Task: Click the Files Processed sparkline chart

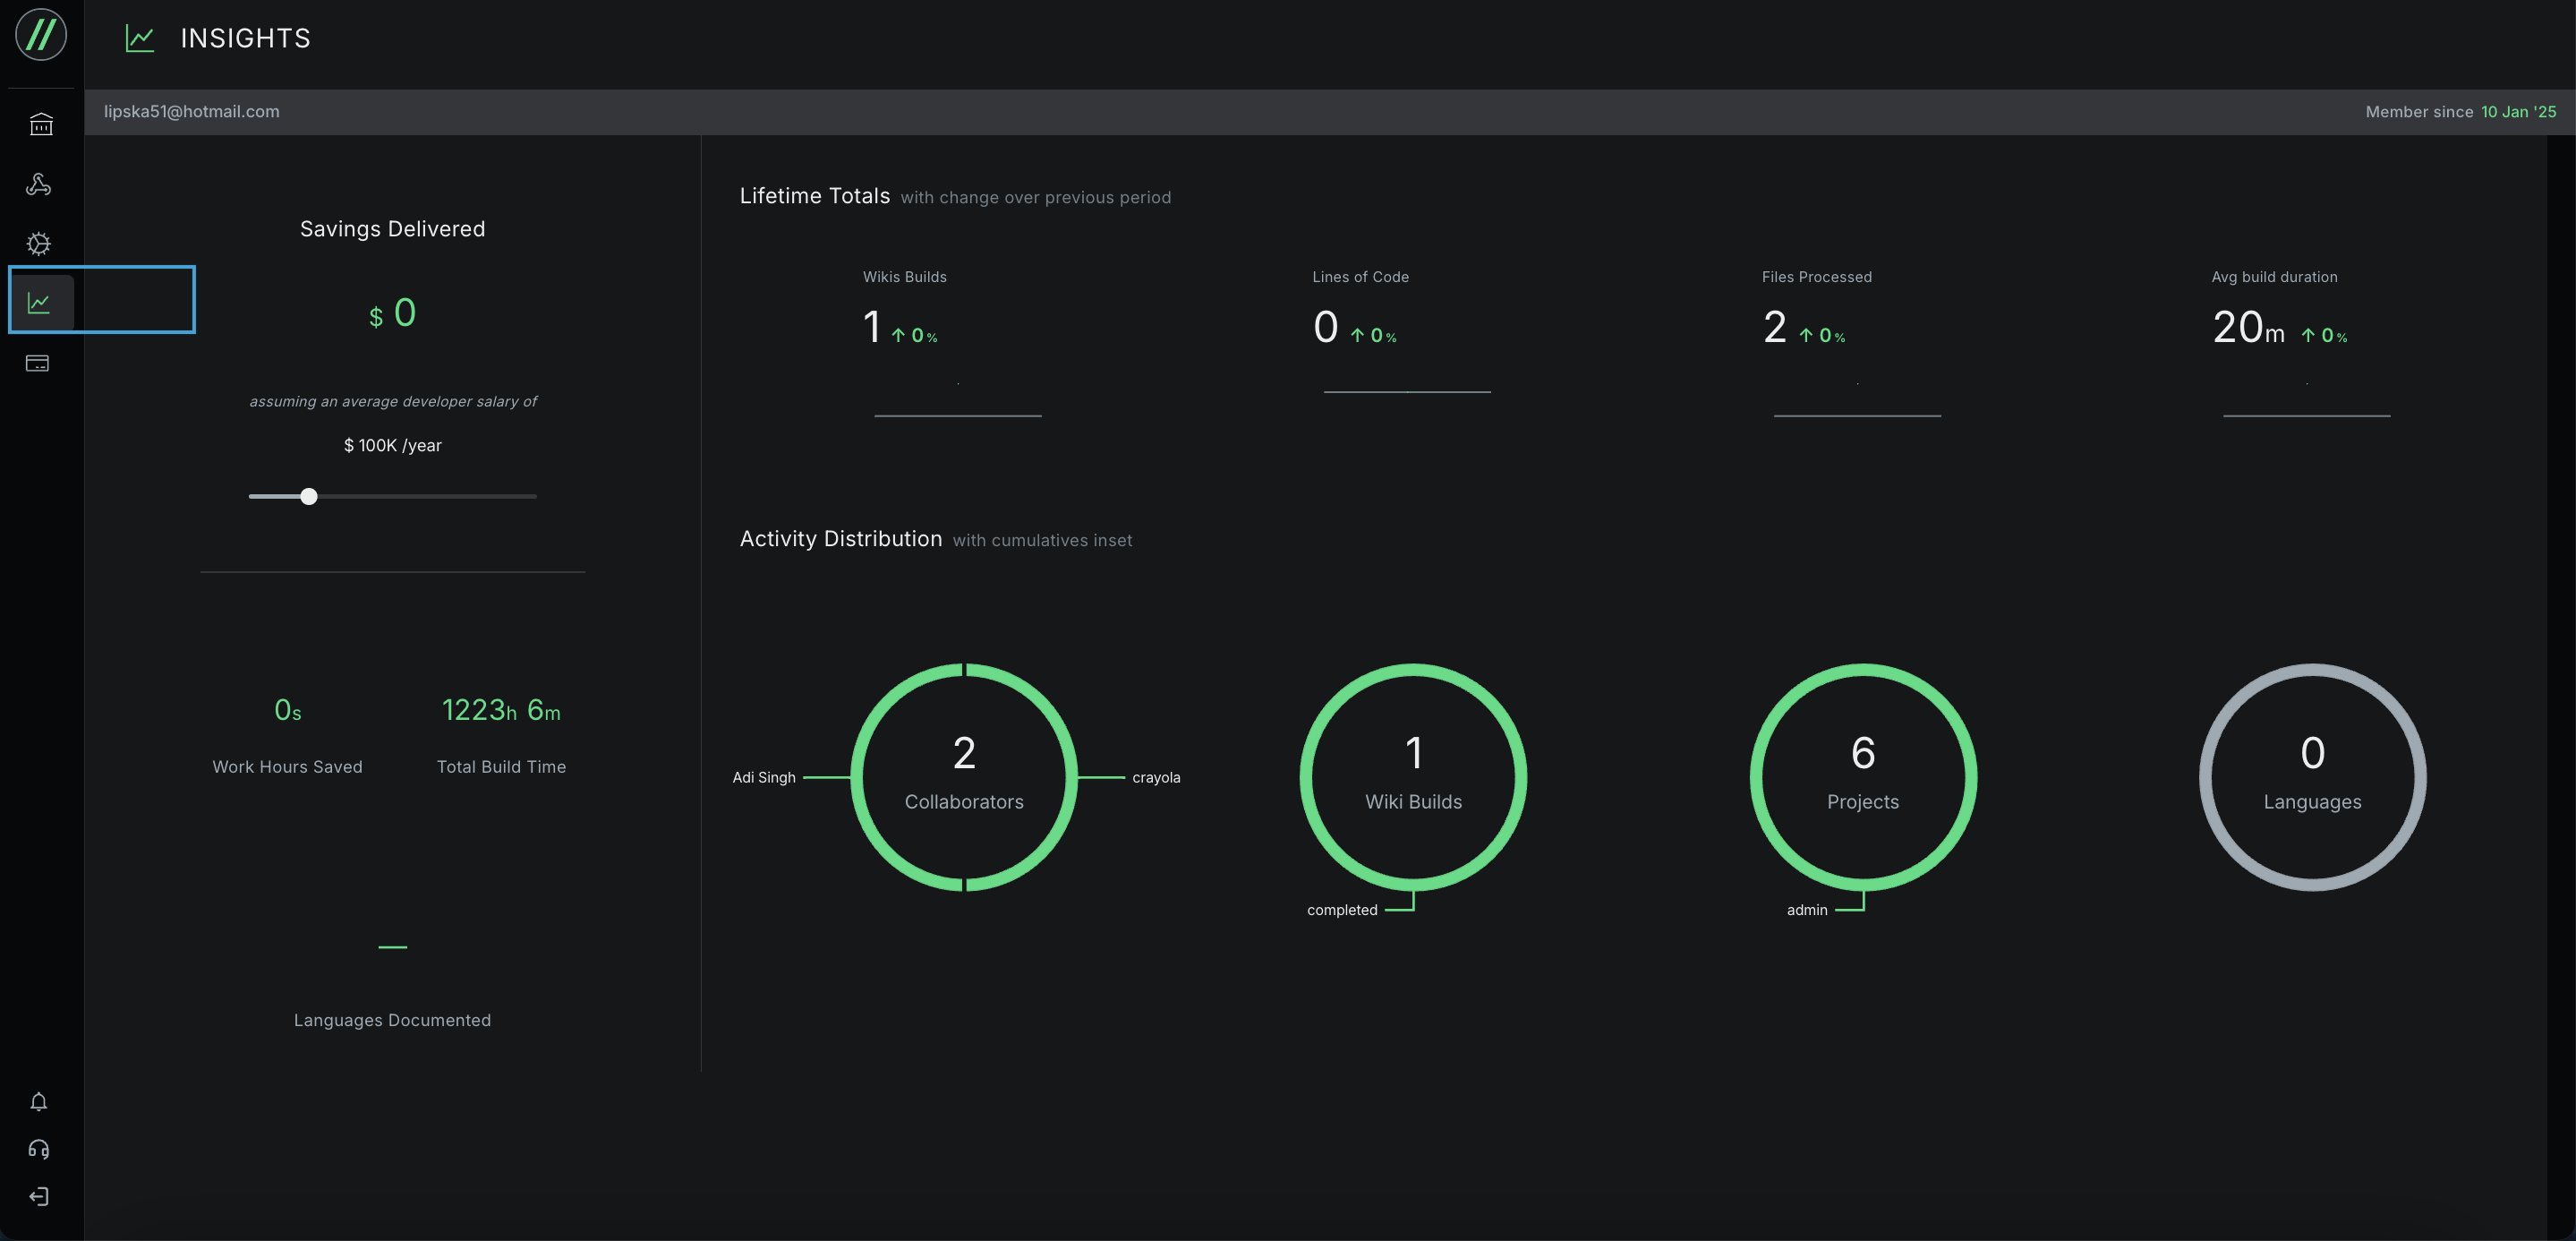Action: [1857, 400]
